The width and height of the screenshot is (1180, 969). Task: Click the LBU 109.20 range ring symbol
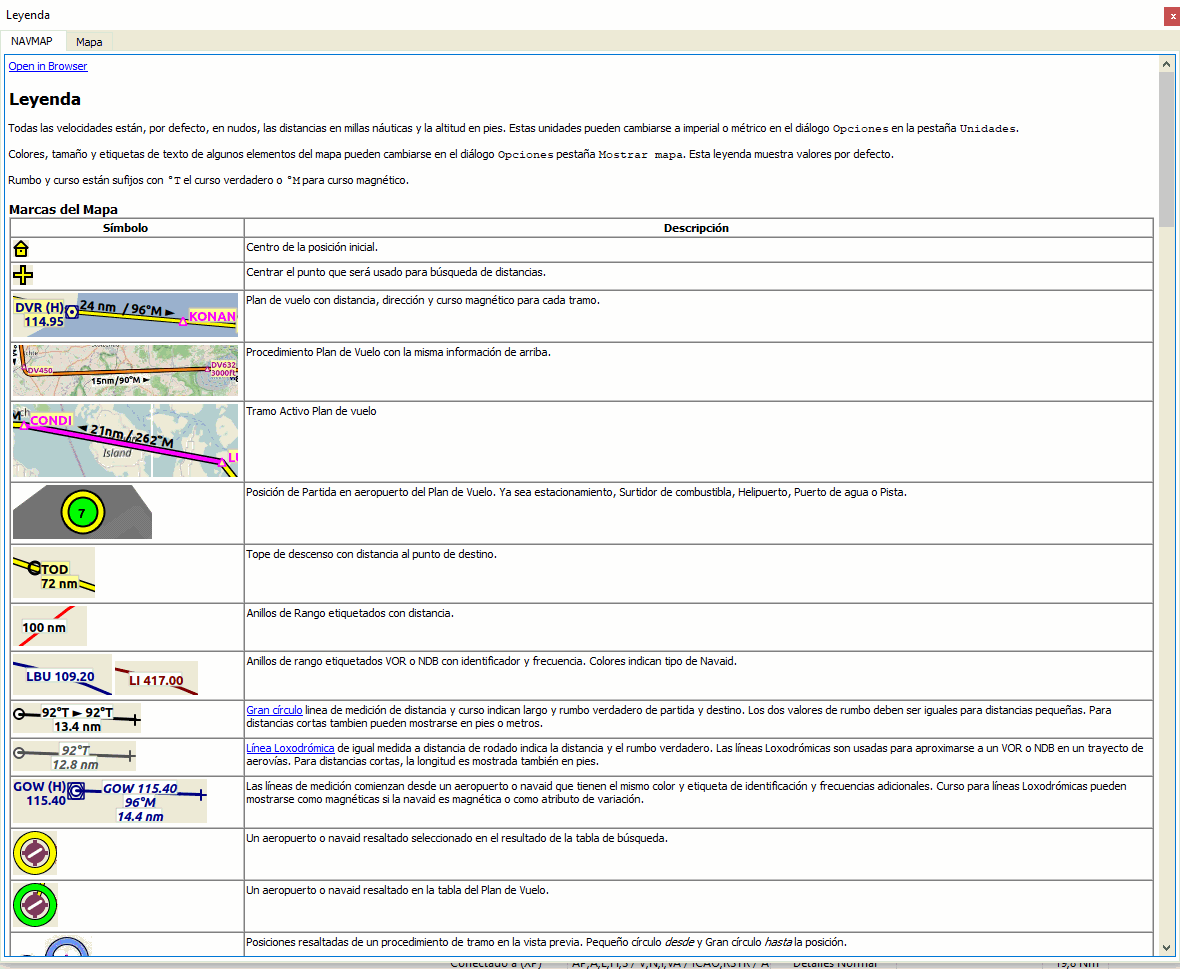(62, 675)
